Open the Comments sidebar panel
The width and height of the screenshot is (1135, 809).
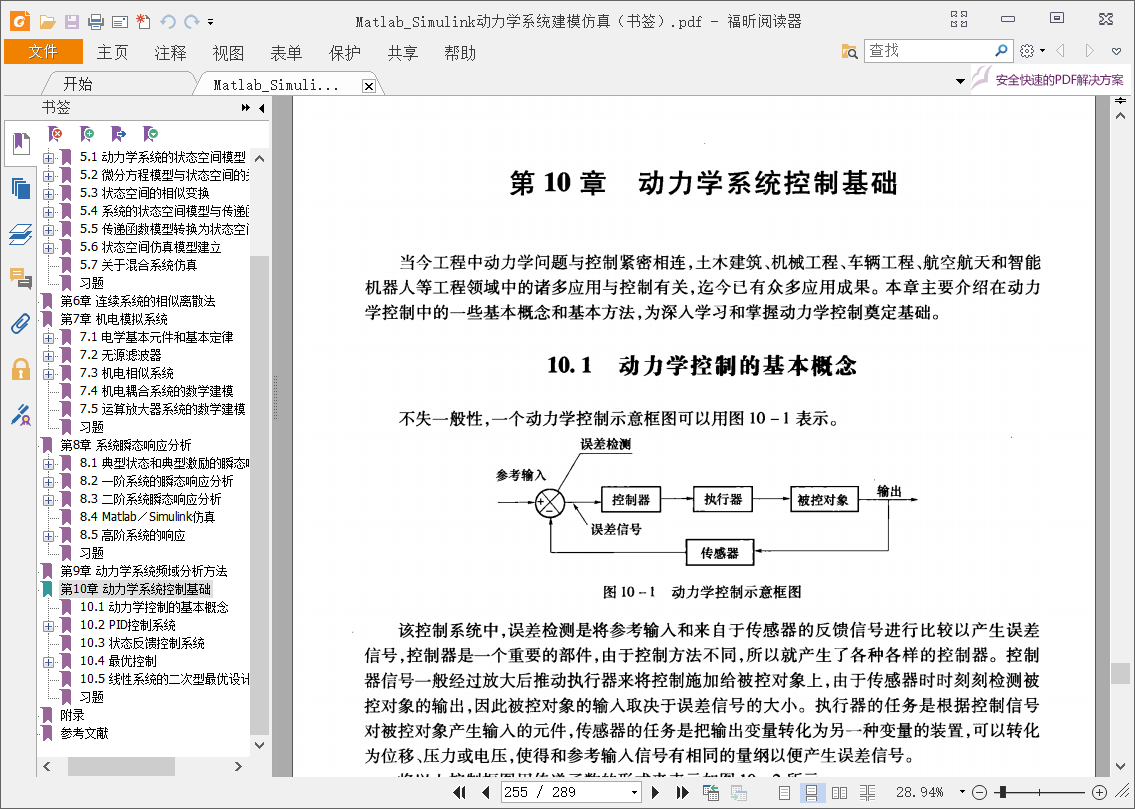point(21,278)
